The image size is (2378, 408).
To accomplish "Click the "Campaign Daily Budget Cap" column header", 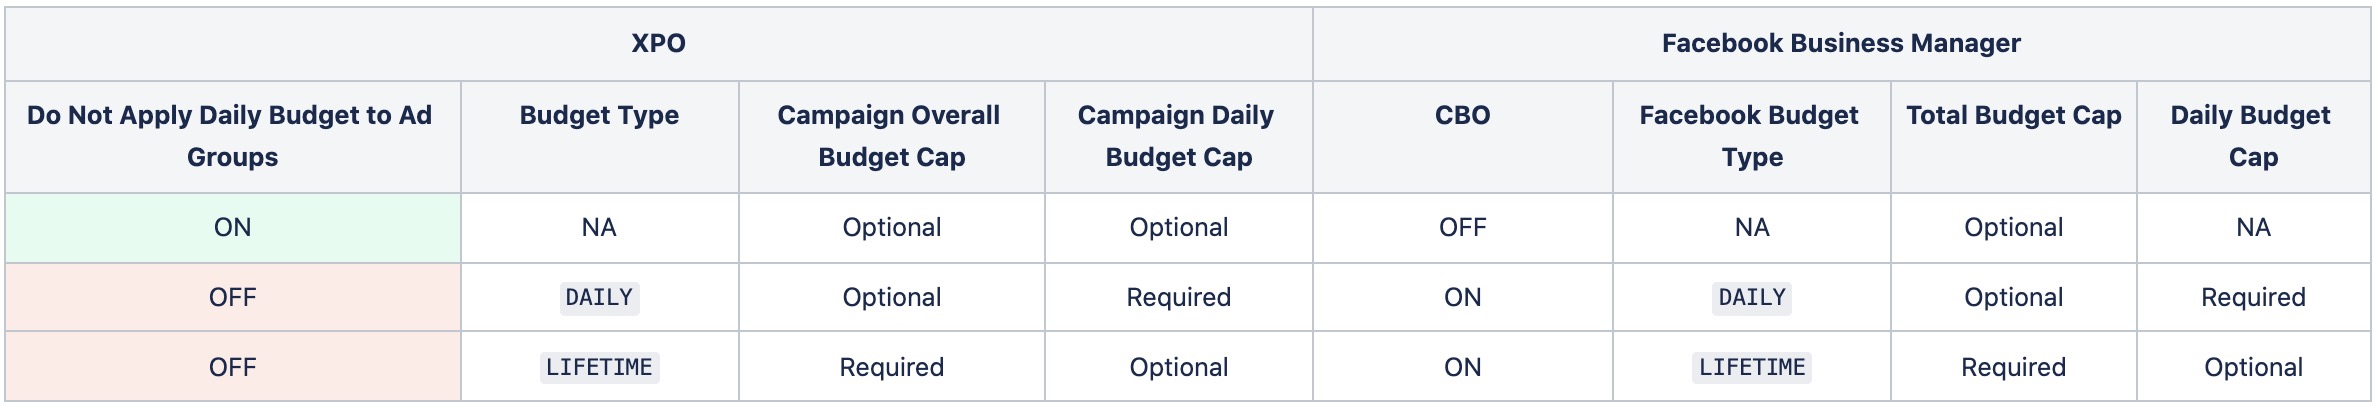I will pyautogui.click(x=1177, y=136).
